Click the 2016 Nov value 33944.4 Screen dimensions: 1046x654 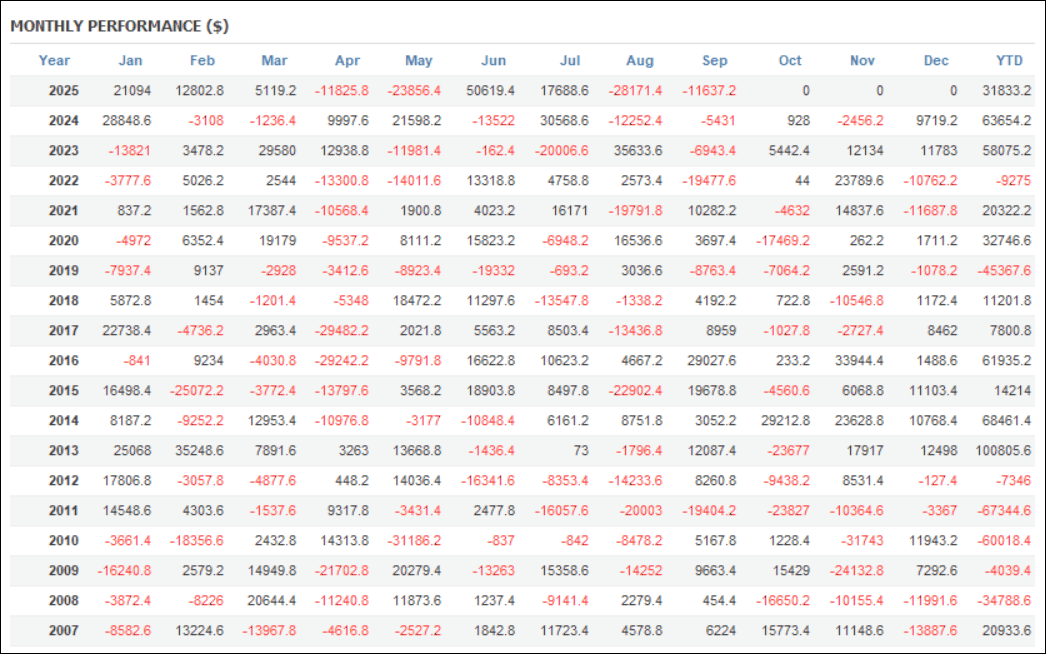[x=858, y=360]
